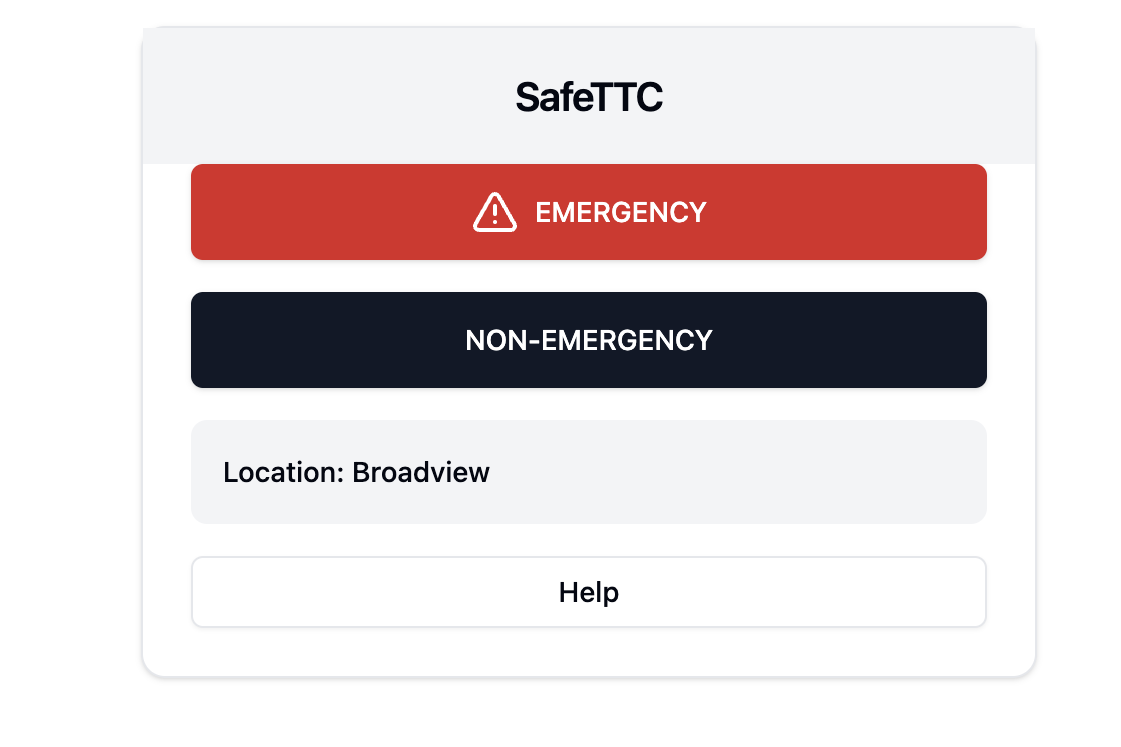This screenshot has width=1121, height=747.
Task: Report an emergency using the red button
Action: click(588, 212)
